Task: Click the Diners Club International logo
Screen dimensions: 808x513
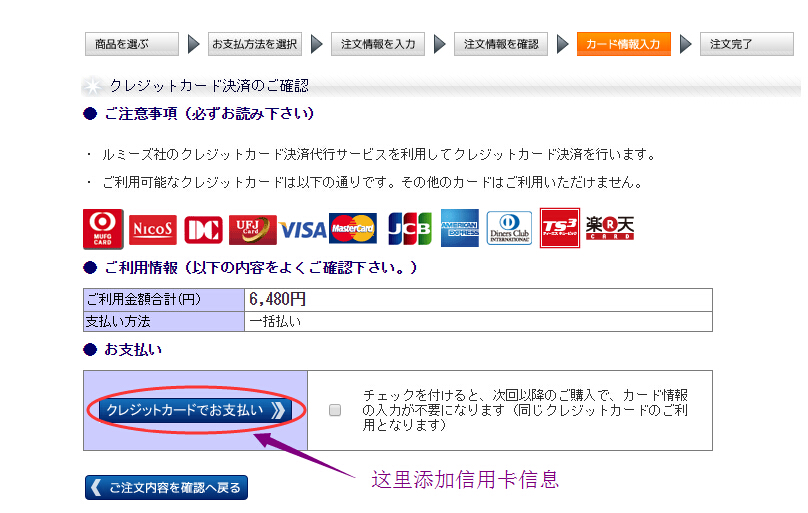Action: point(509,229)
